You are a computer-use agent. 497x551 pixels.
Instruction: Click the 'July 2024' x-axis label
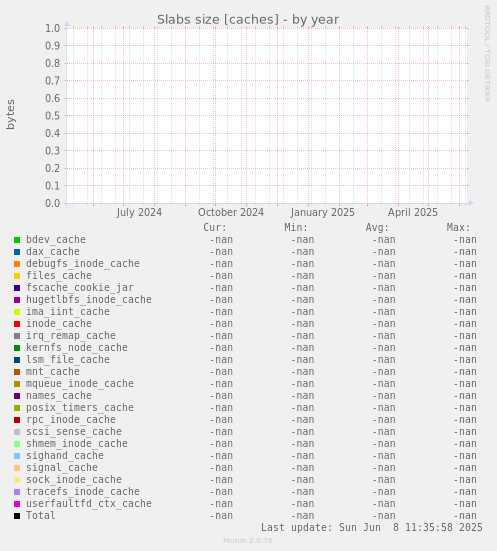click(x=139, y=212)
